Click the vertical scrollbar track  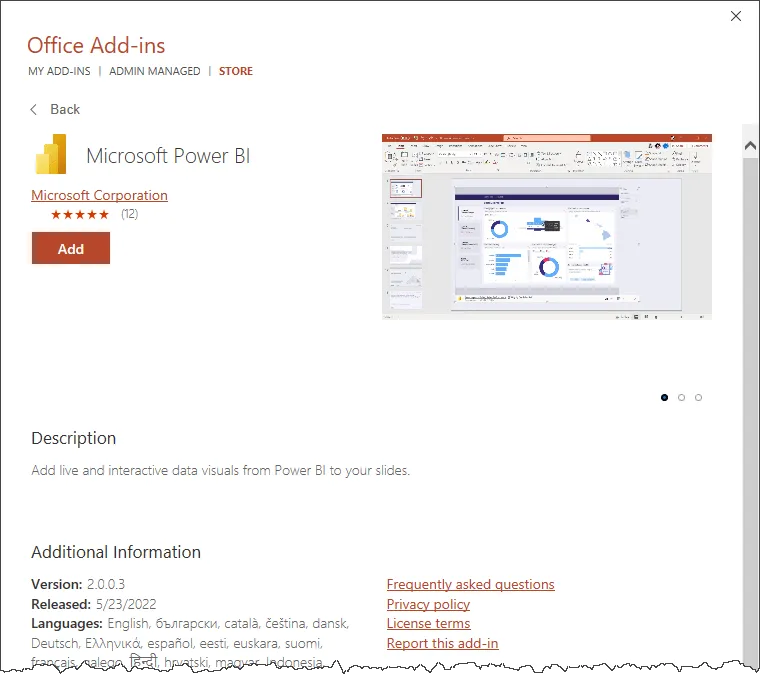[750, 400]
